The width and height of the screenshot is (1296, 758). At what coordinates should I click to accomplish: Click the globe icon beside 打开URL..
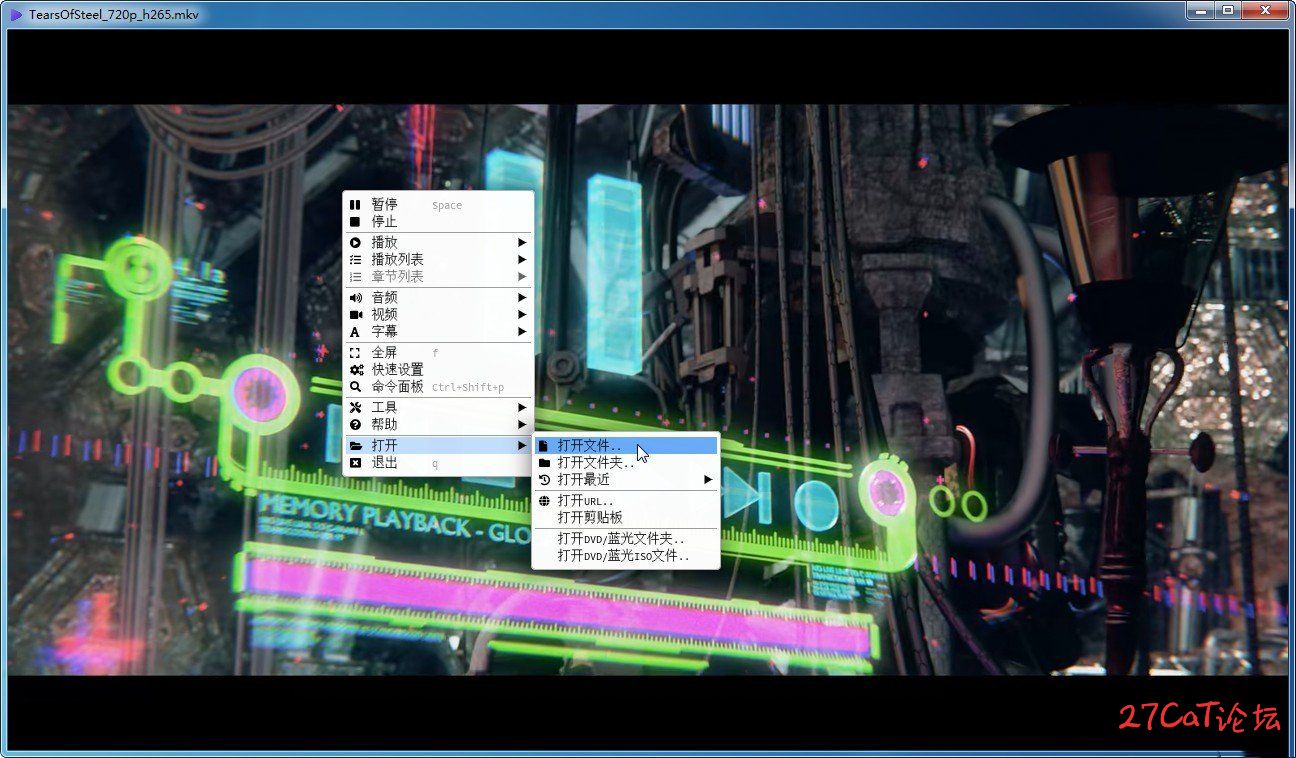tap(544, 501)
